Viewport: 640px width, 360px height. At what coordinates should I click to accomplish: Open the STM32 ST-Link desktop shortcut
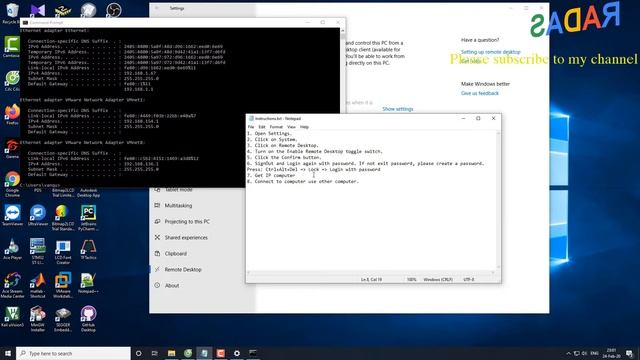pyautogui.click(x=38, y=251)
